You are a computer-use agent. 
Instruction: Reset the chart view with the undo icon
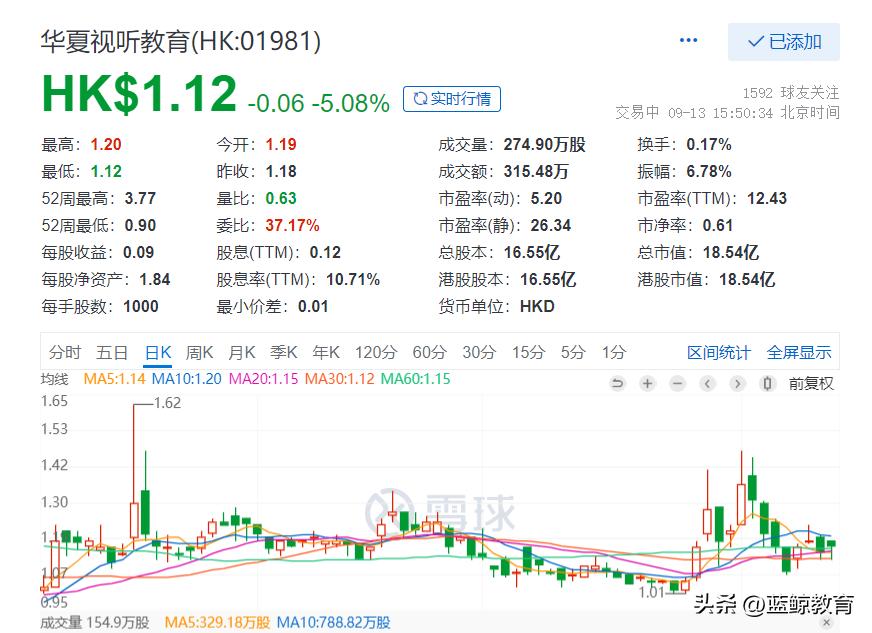tap(618, 383)
